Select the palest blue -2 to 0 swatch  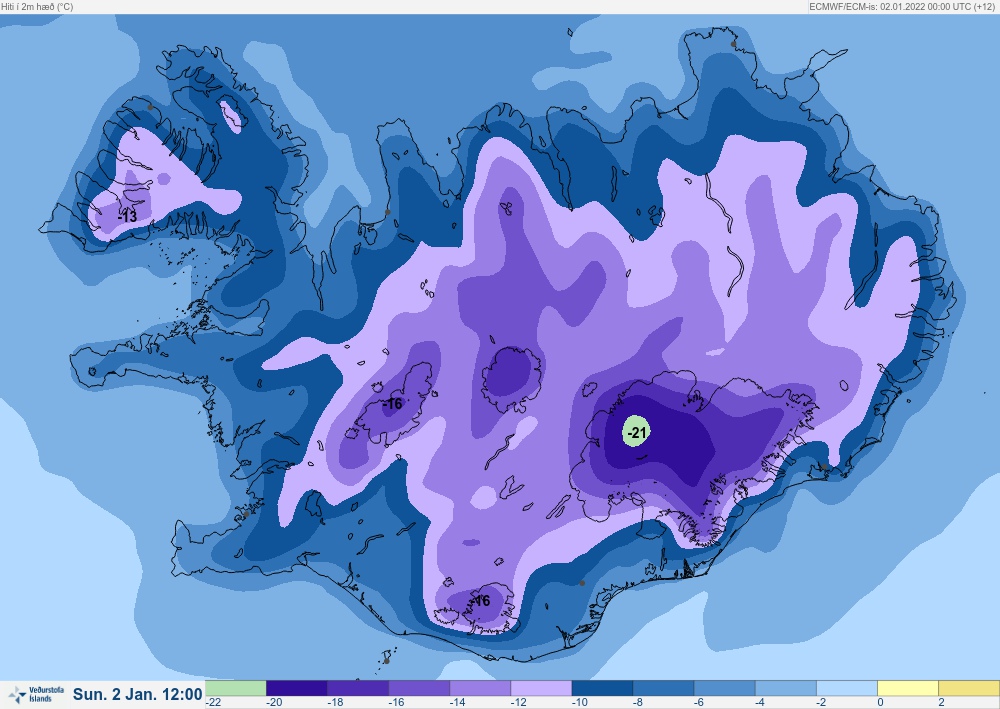(x=848, y=688)
